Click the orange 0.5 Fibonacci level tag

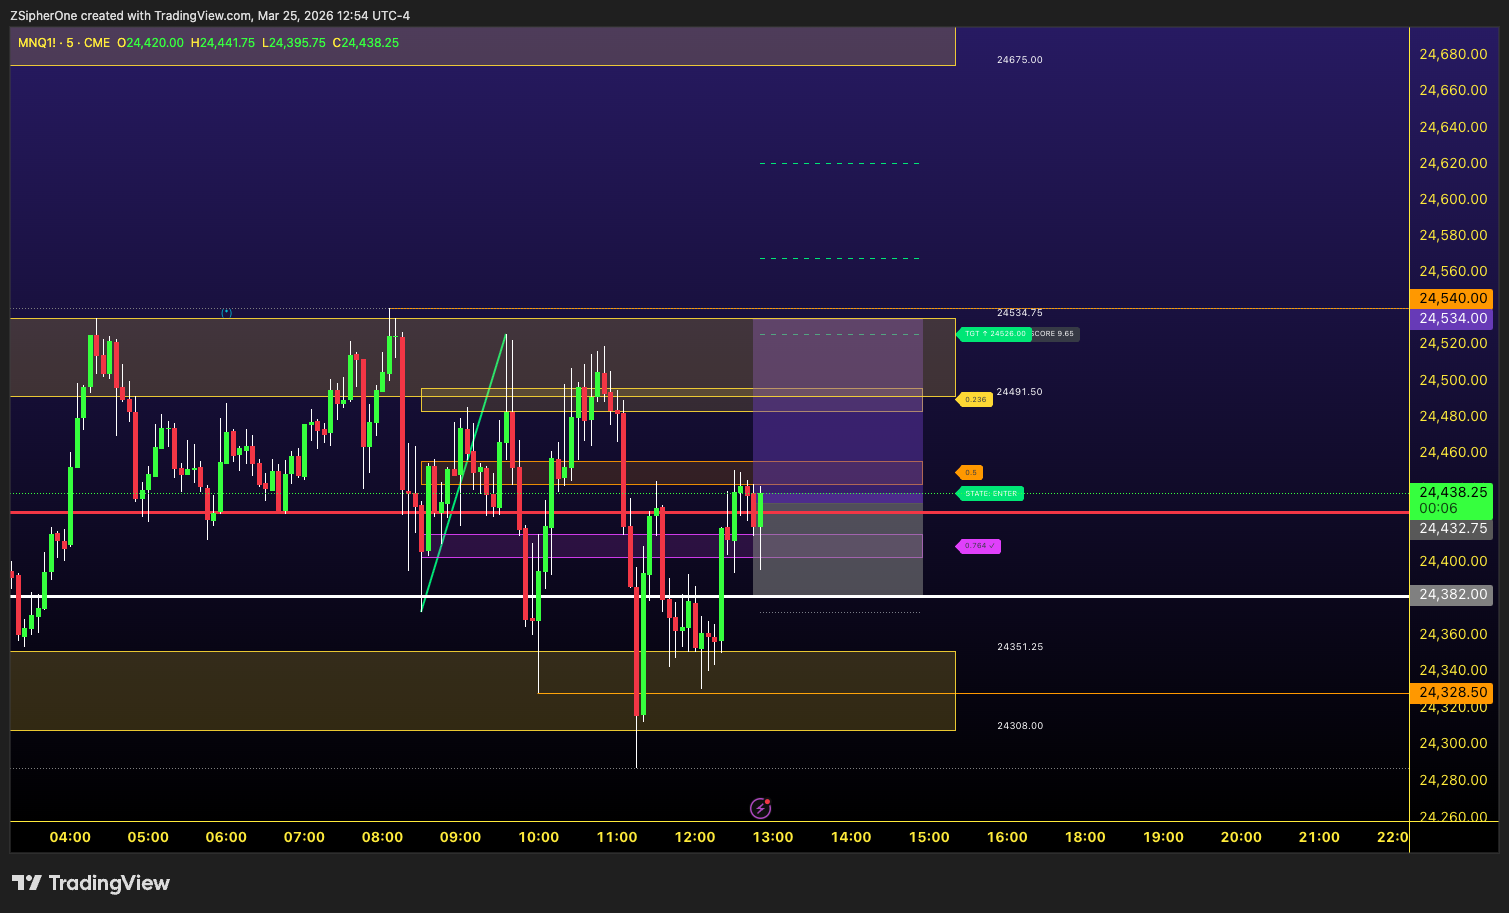pos(969,472)
